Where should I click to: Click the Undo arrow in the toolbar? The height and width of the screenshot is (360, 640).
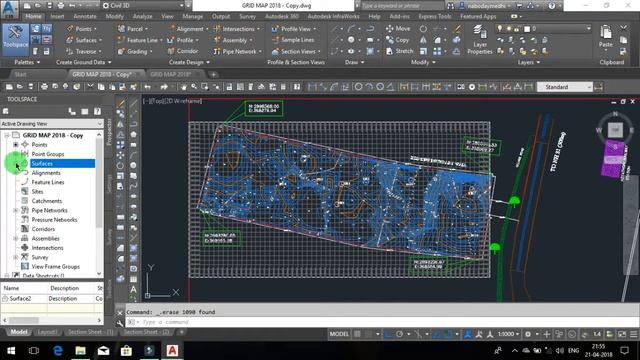click(x=147, y=87)
